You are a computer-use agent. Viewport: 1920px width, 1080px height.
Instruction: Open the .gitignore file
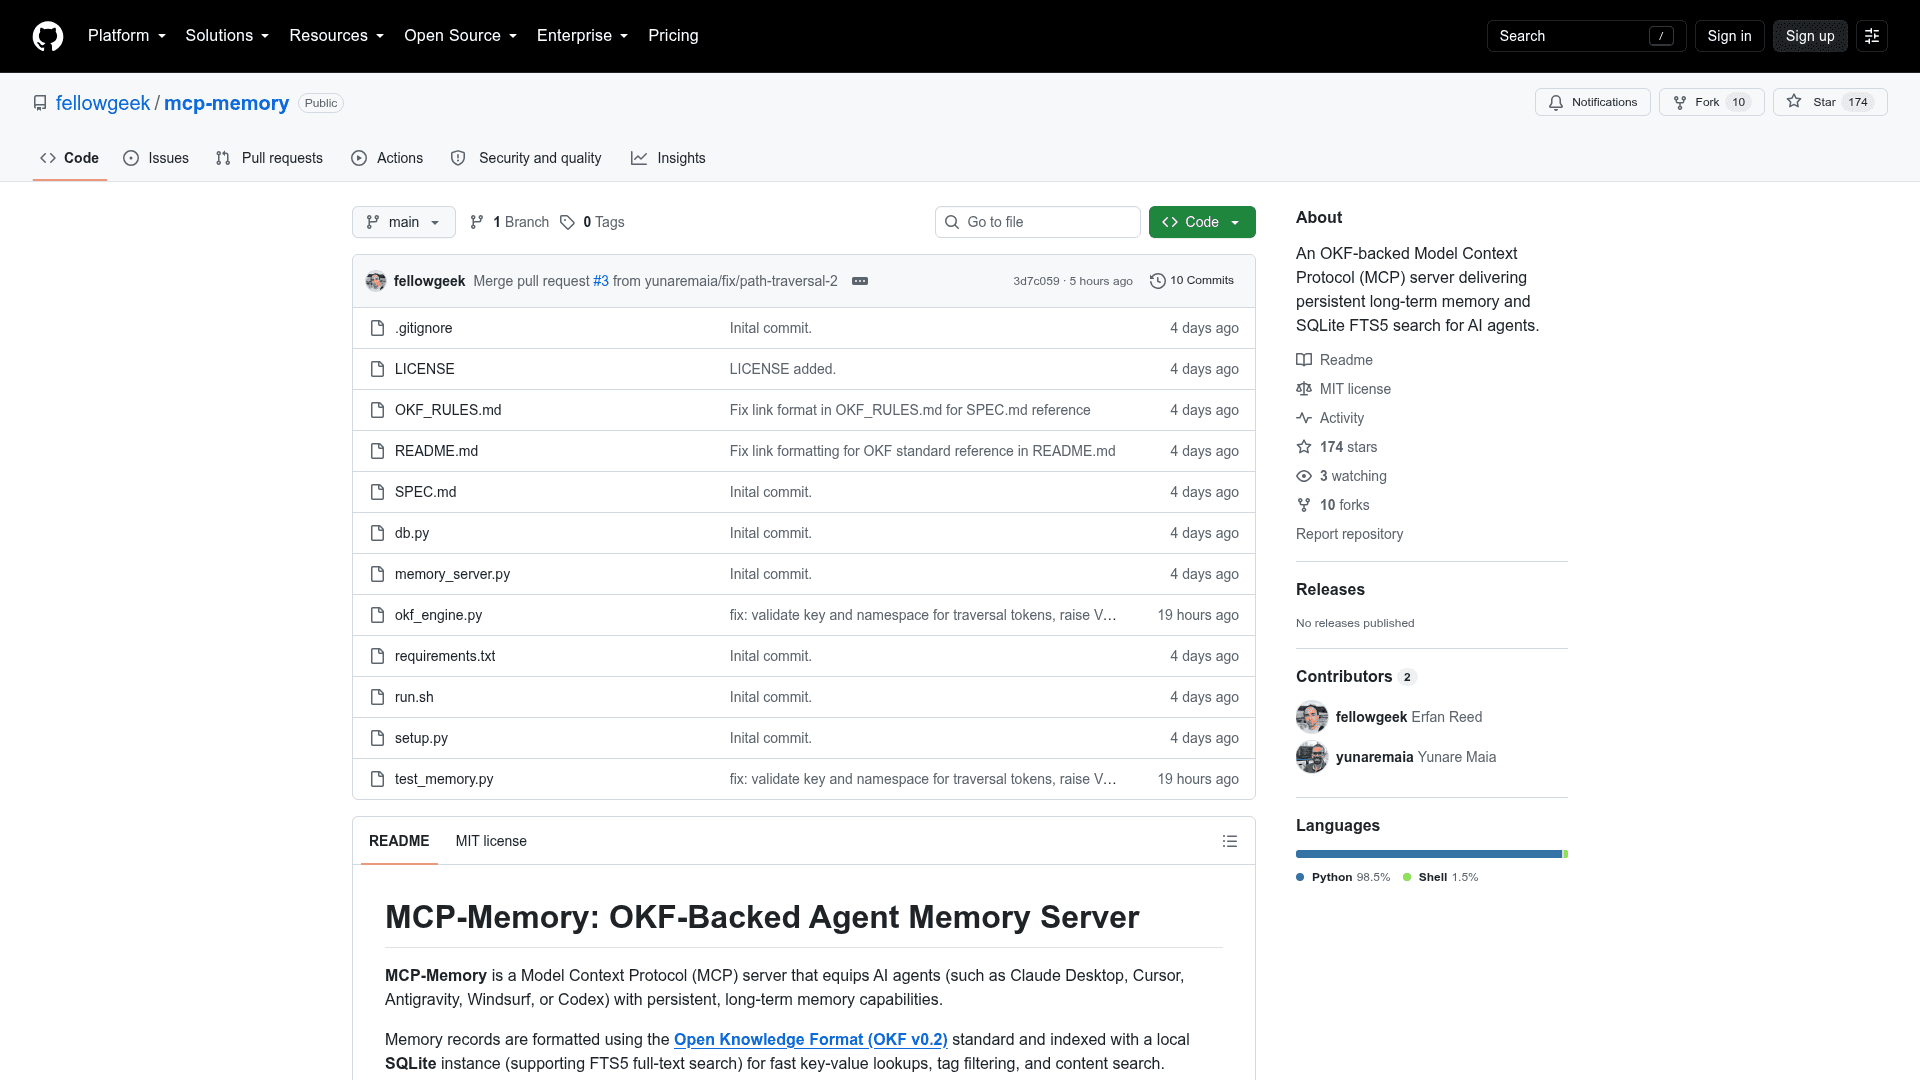[x=423, y=328]
